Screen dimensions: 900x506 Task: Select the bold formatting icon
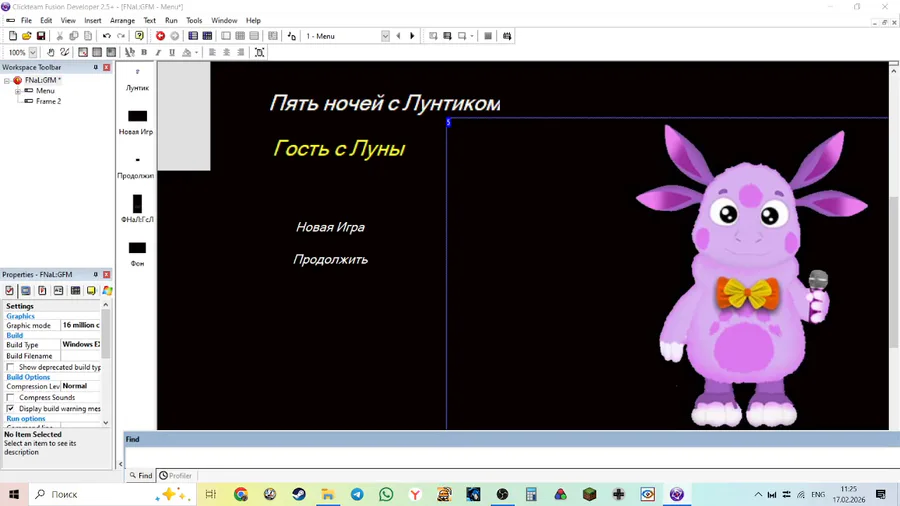pos(144,52)
